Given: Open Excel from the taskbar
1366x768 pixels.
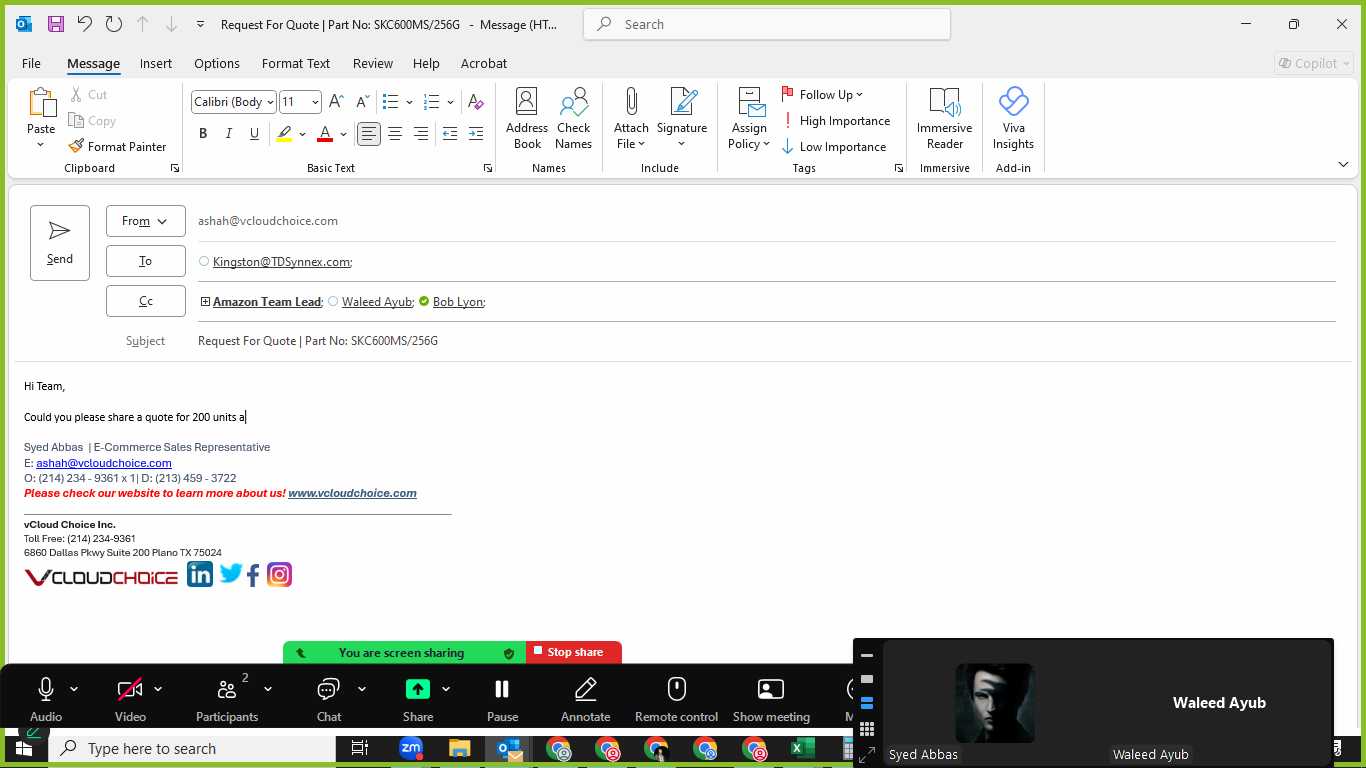Looking at the screenshot, I should coord(803,748).
